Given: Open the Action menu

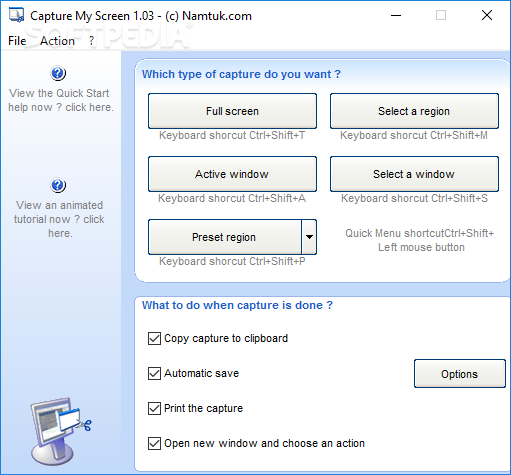Looking at the screenshot, I should [57, 41].
